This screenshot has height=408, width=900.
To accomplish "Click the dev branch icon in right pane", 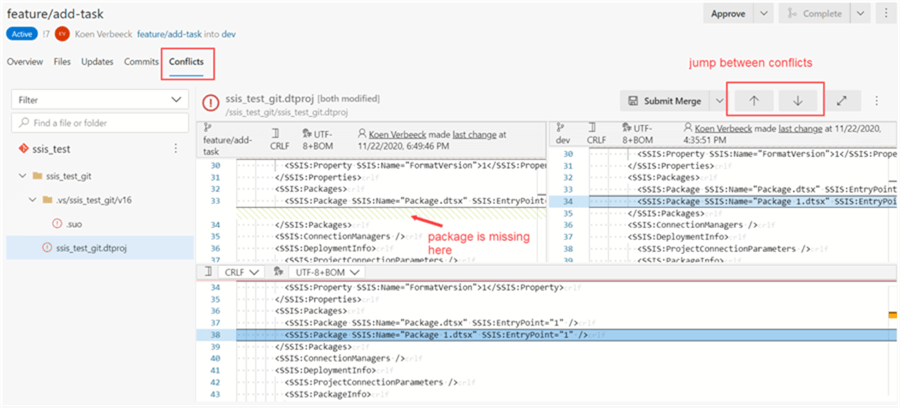I will point(559,129).
